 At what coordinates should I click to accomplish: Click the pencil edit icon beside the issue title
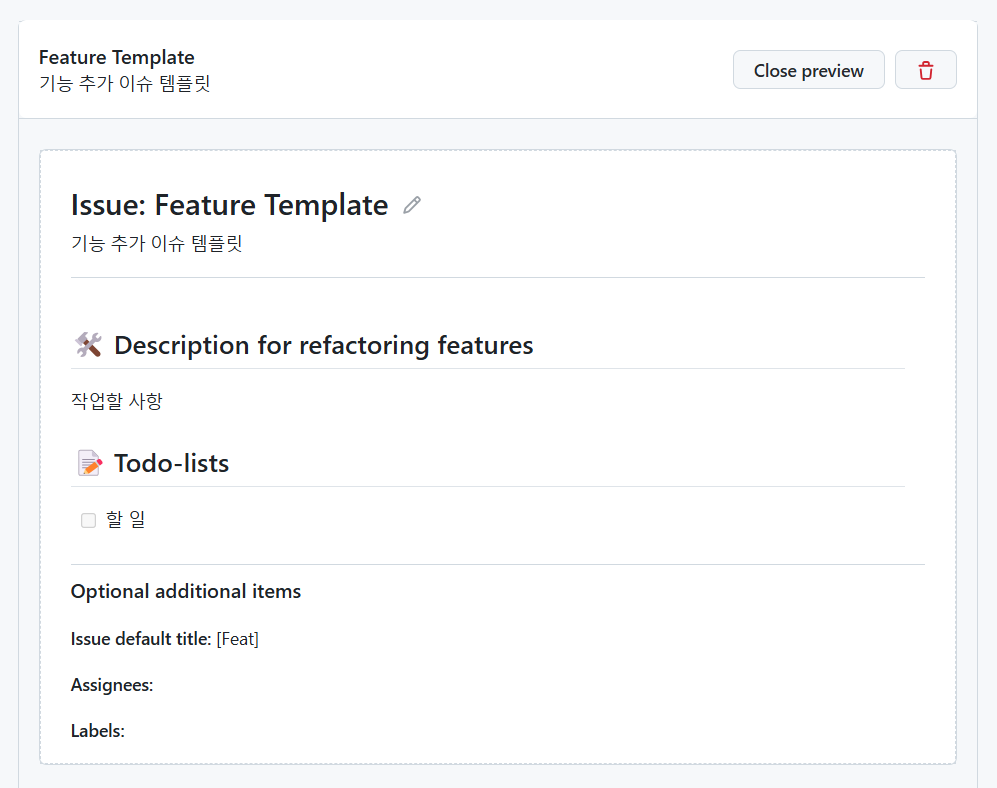click(x=412, y=205)
